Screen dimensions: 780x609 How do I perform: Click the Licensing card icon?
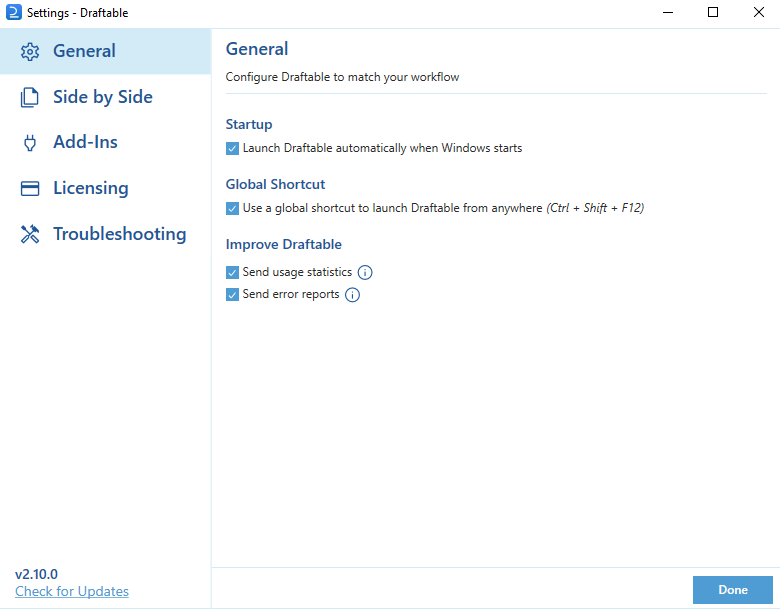click(x=30, y=189)
